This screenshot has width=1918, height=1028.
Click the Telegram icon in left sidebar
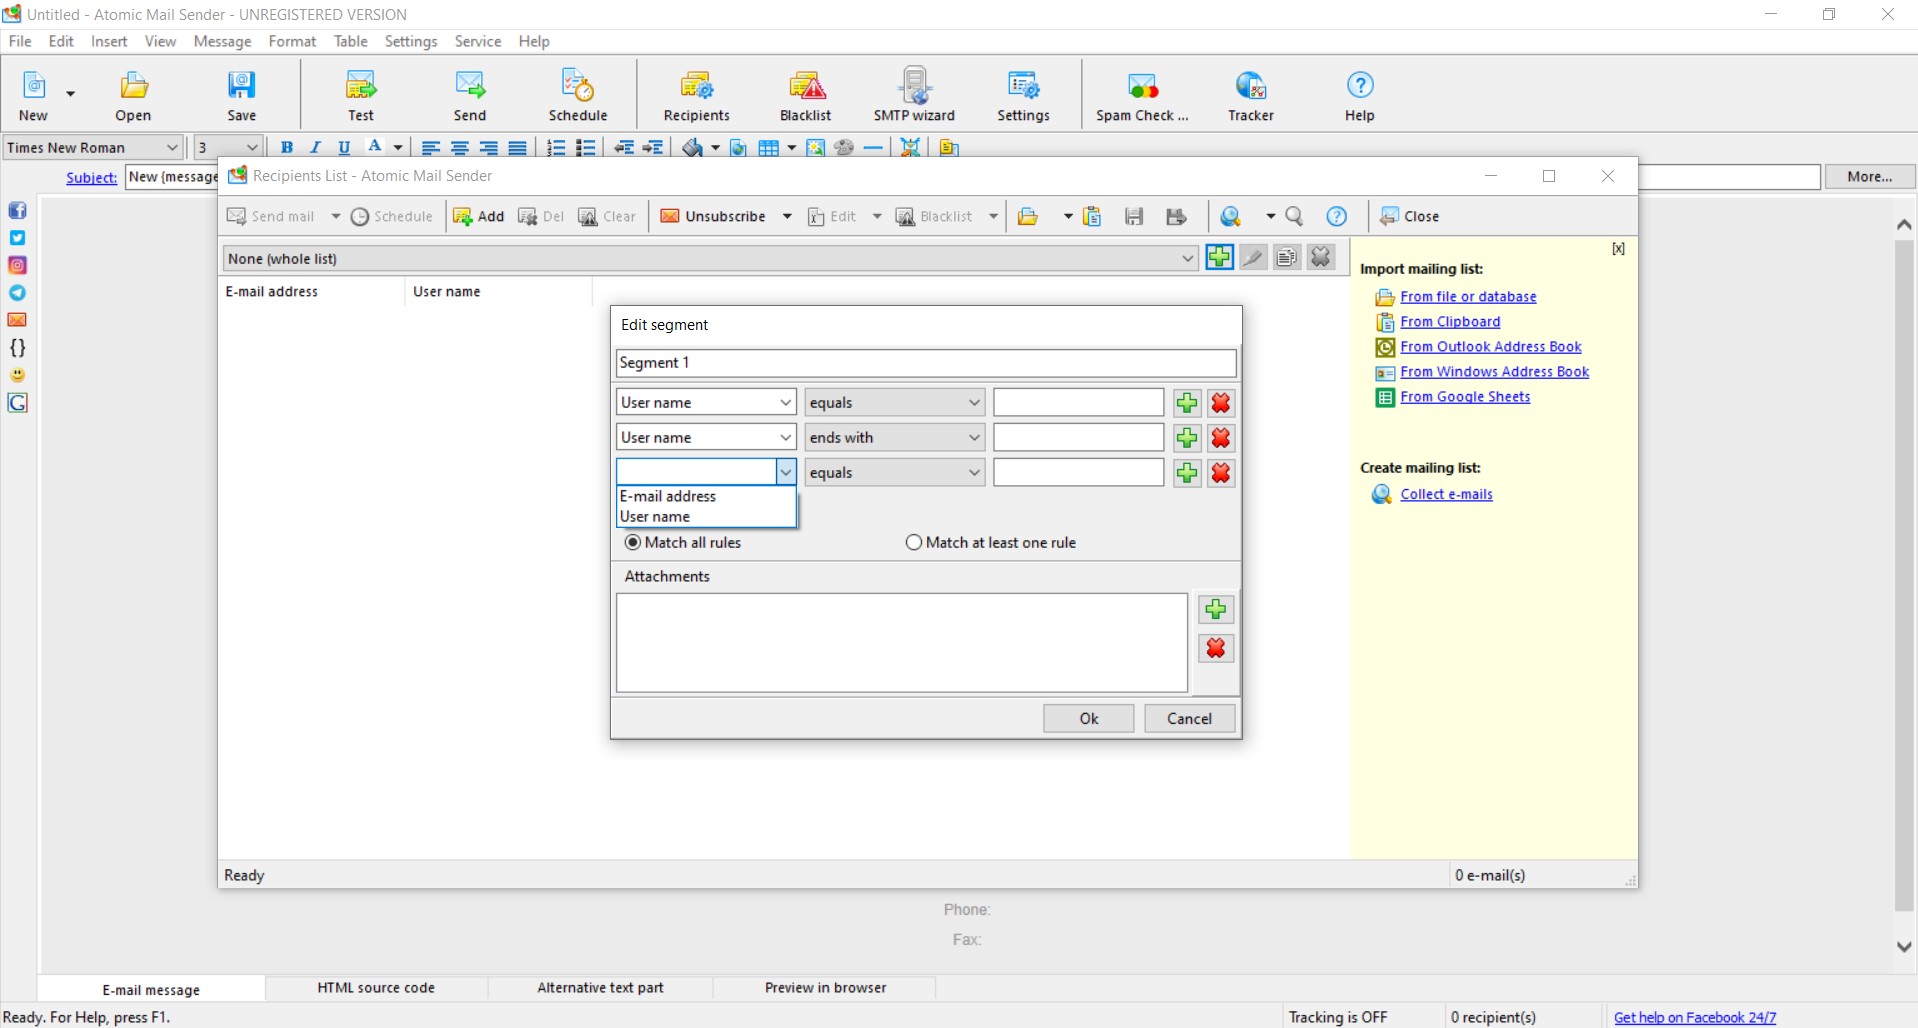[x=17, y=293]
